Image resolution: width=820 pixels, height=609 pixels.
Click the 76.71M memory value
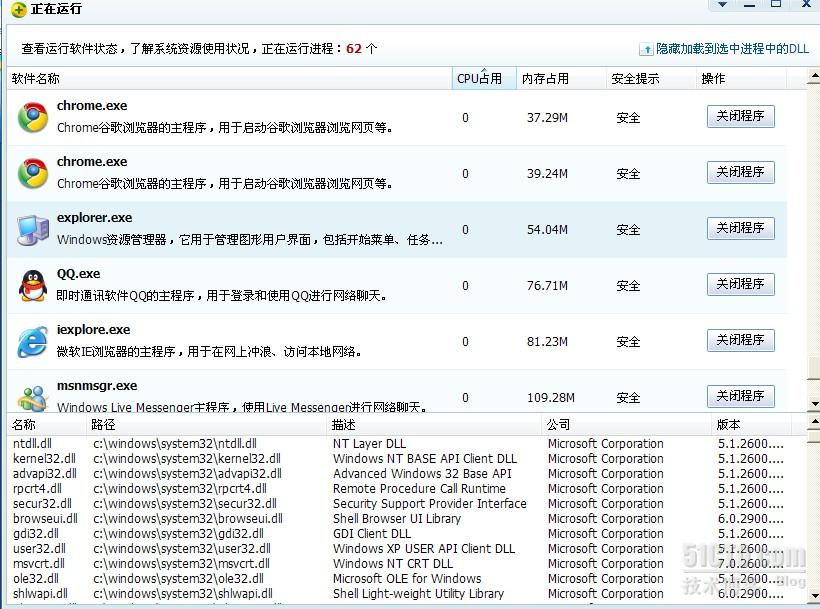click(x=547, y=285)
